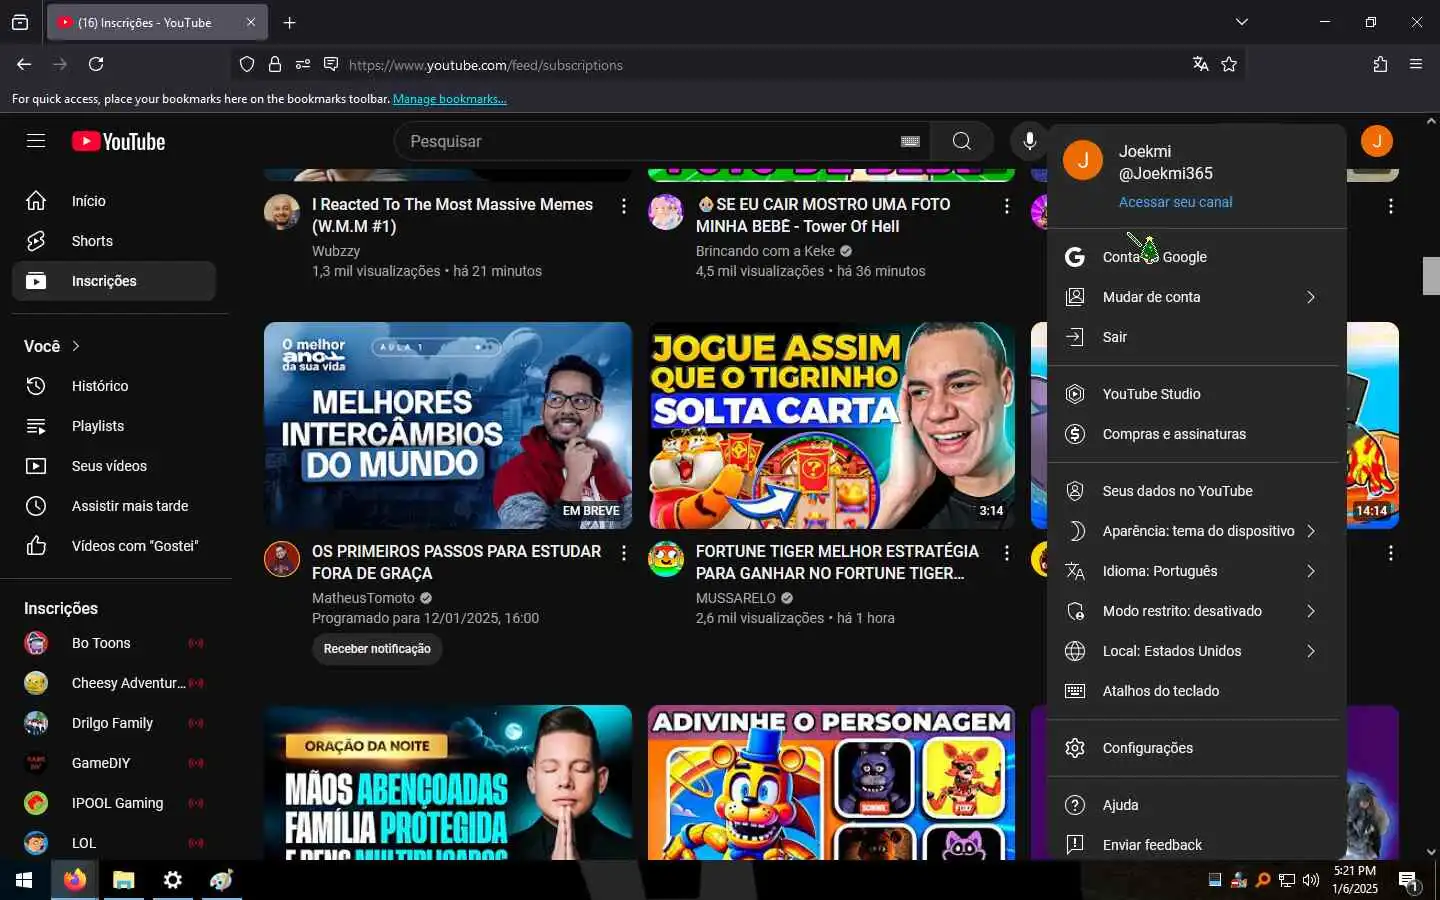
Task: Click the YouTube logo
Action: click(x=118, y=141)
